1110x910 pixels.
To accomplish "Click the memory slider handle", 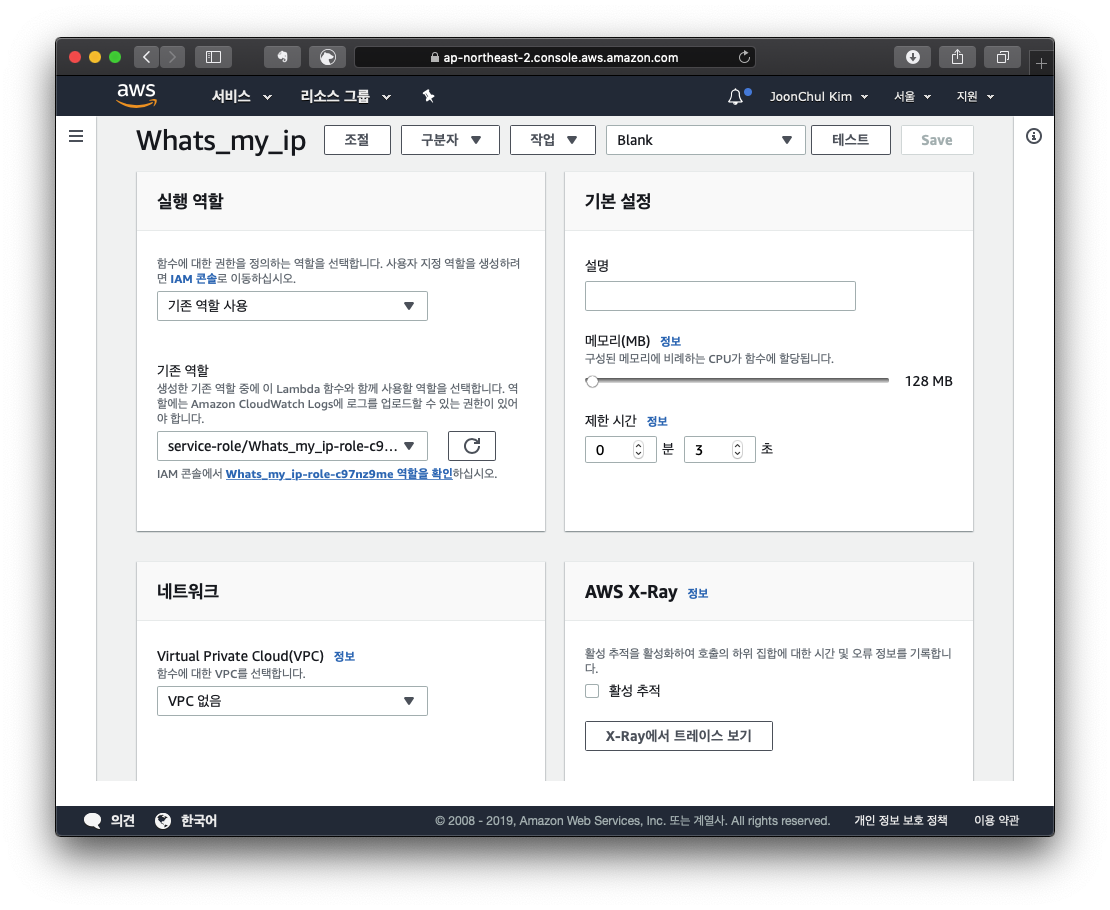I will (x=592, y=381).
